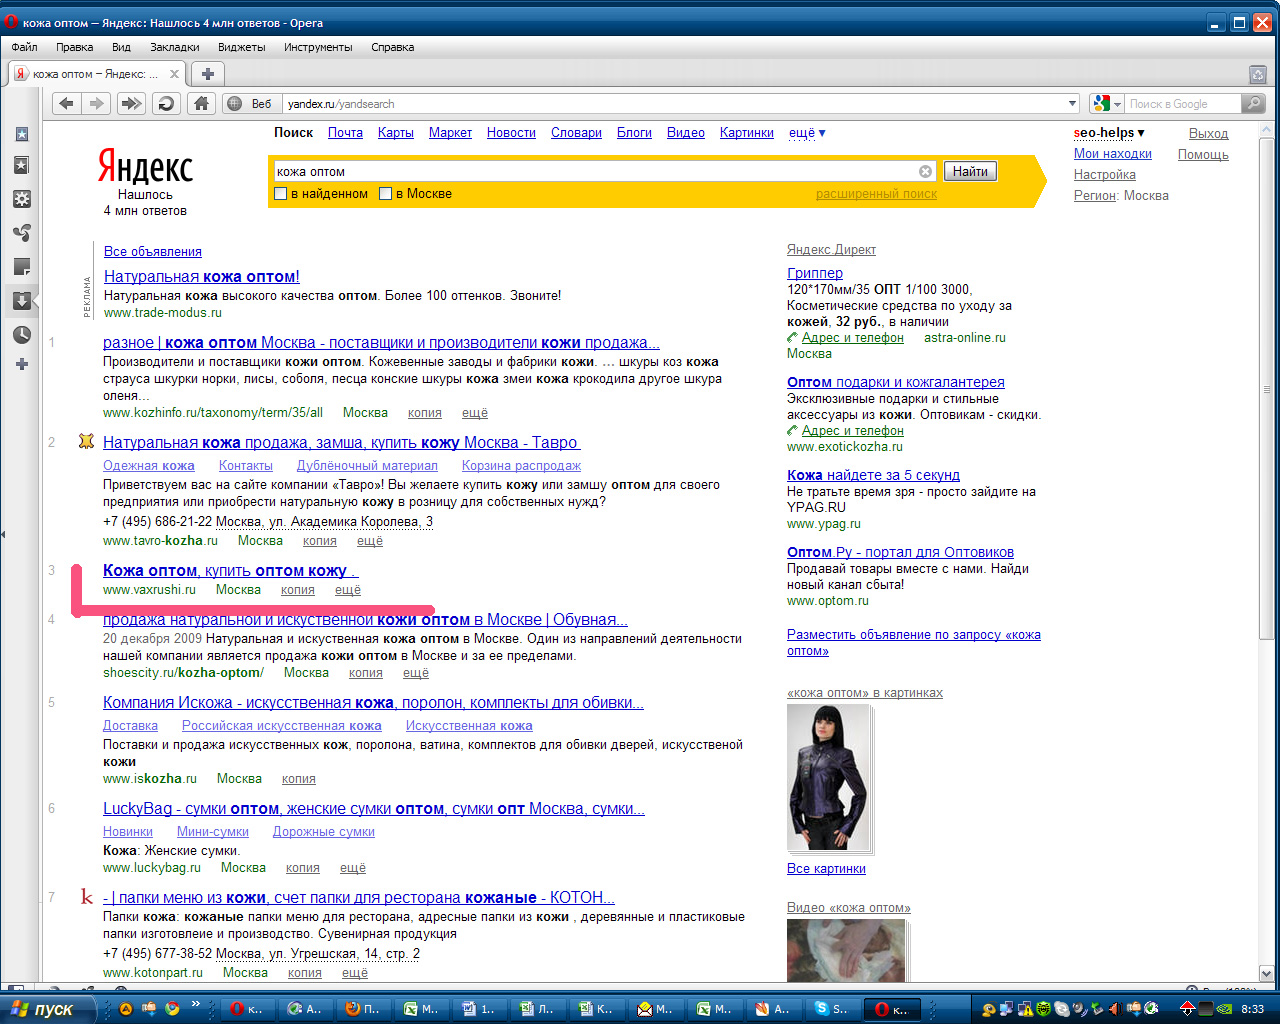
Task: Open the Downloads arrow panel in sidebar
Action: click(x=22, y=300)
